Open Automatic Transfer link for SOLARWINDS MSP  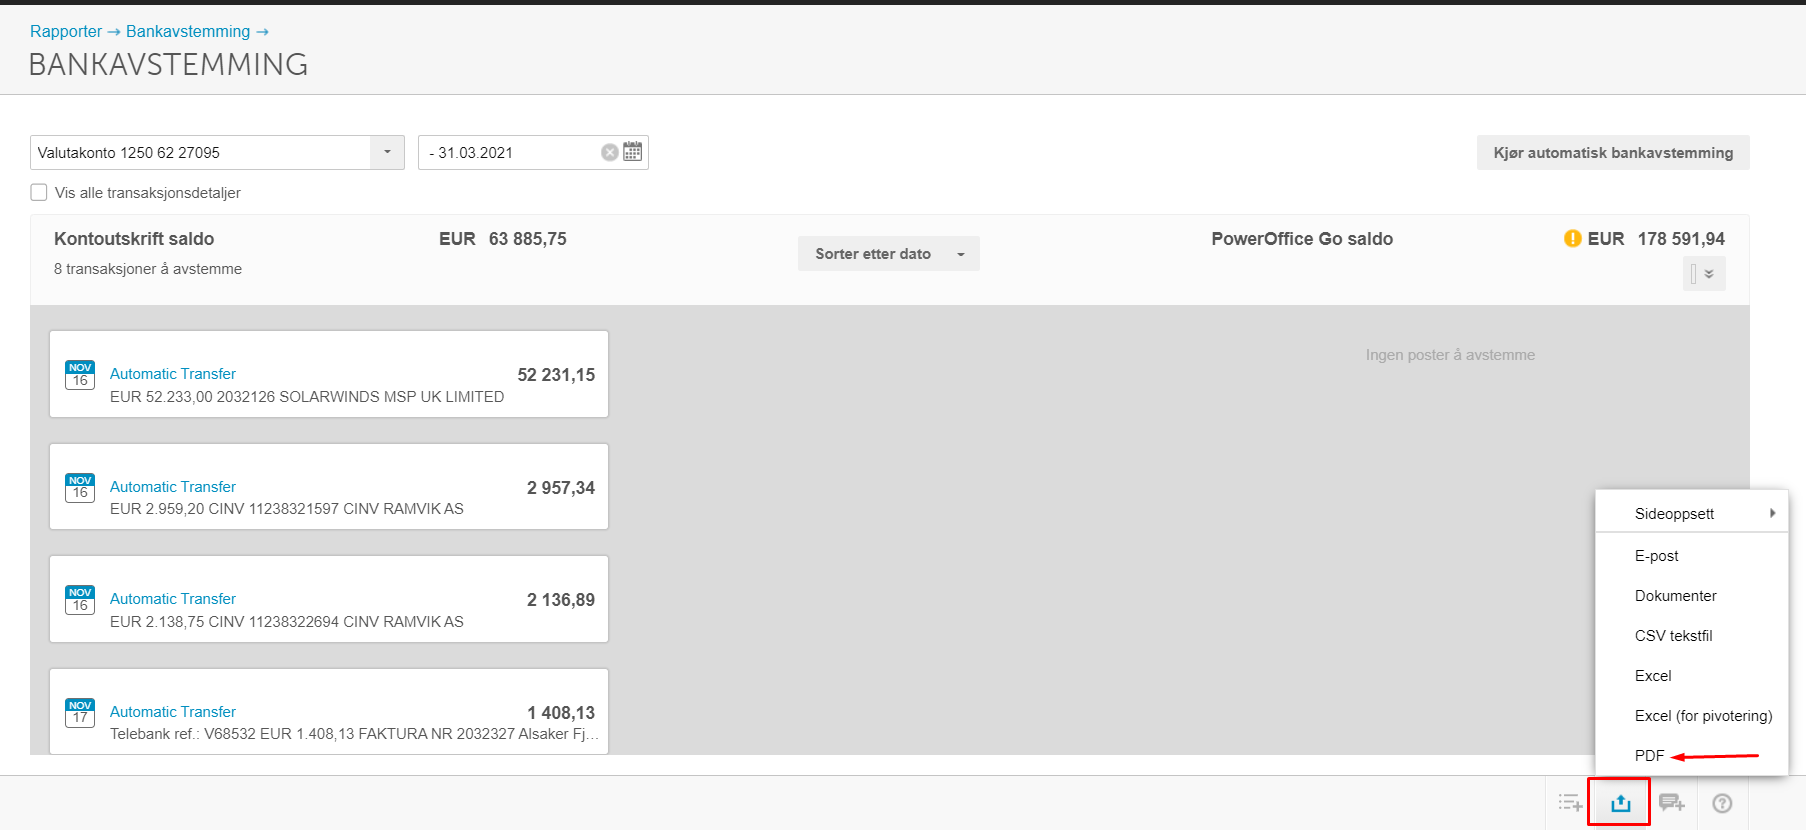click(173, 374)
